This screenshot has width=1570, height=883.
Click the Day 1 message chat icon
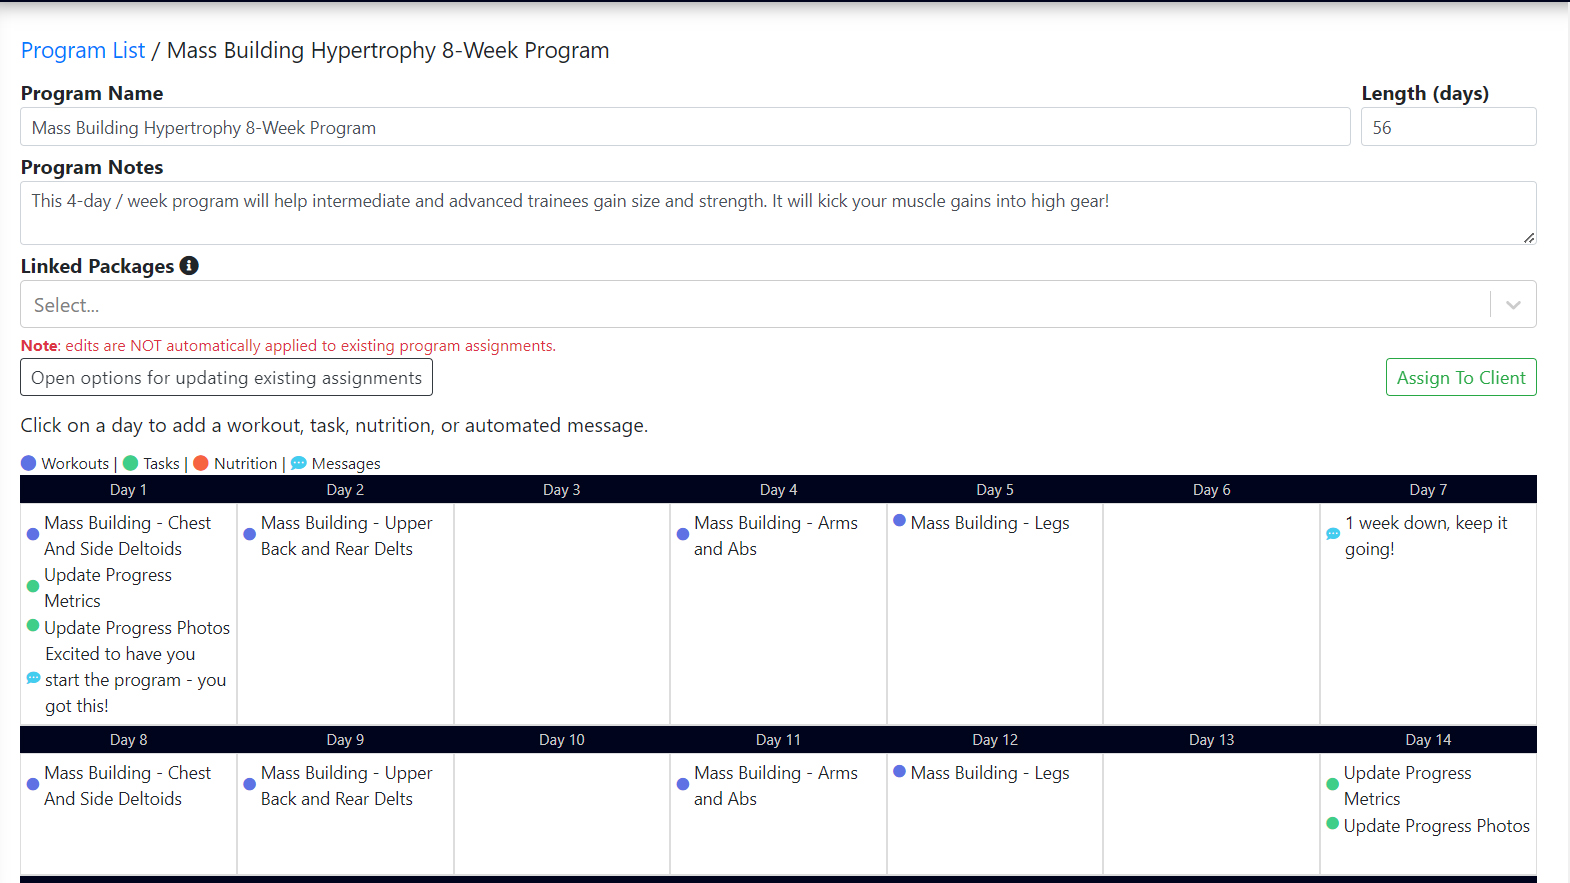33,678
